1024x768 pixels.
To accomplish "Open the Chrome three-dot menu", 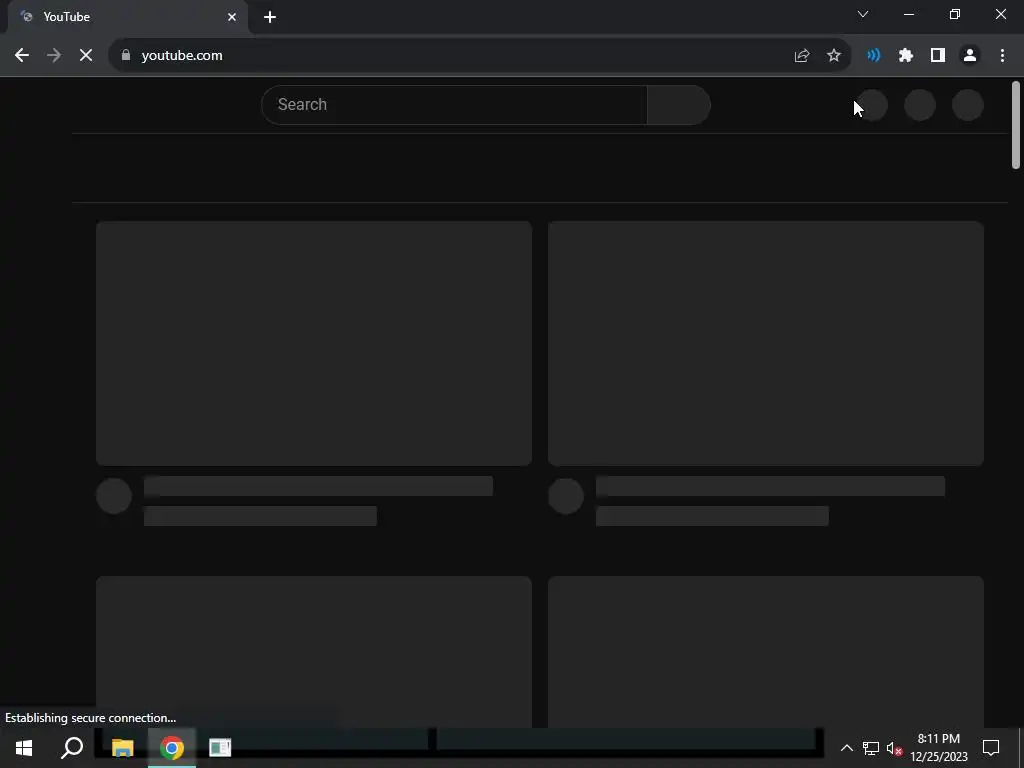I will pyautogui.click(x=1002, y=56).
